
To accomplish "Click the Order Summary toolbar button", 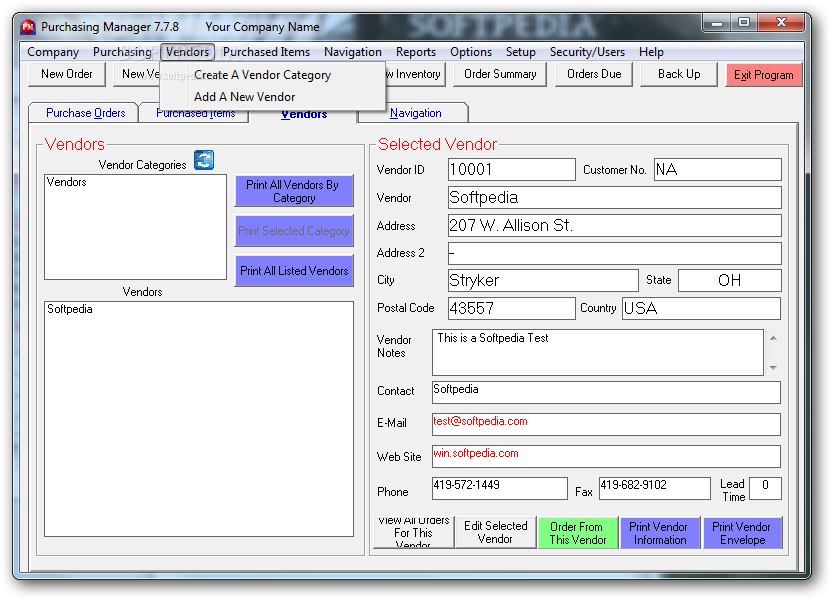I will click(x=500, y=74).
